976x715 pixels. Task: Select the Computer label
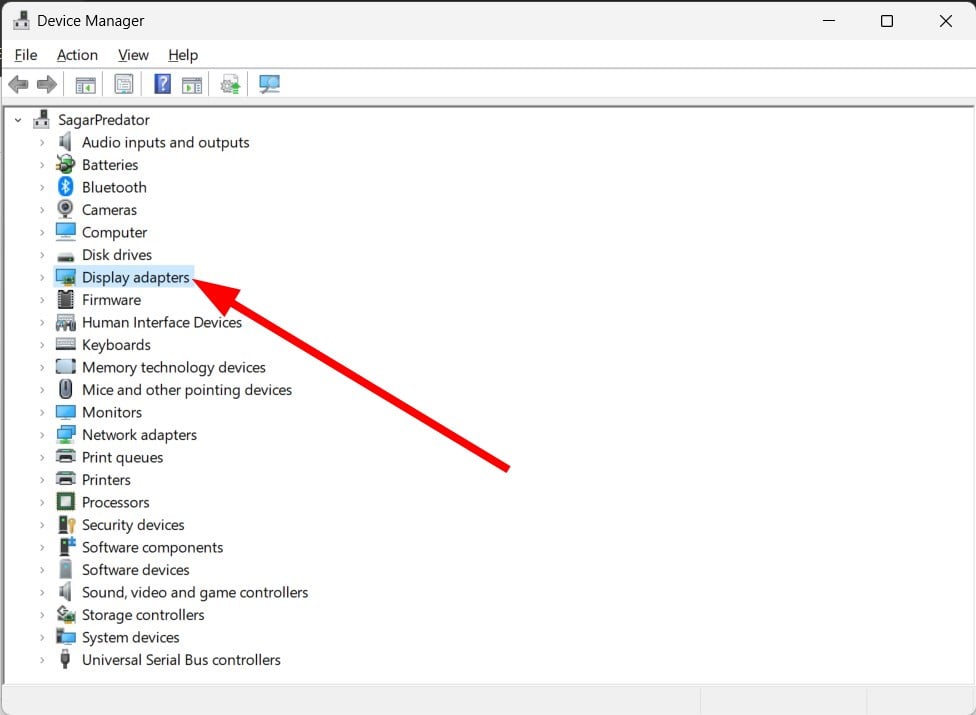[x=115, y=232]
